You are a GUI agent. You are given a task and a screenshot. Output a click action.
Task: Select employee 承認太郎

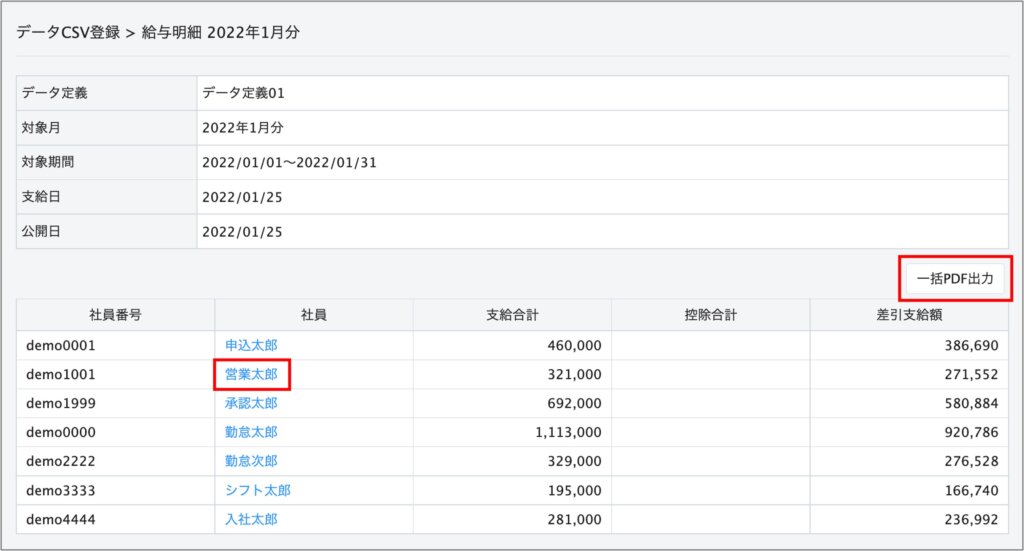(251, 403)
